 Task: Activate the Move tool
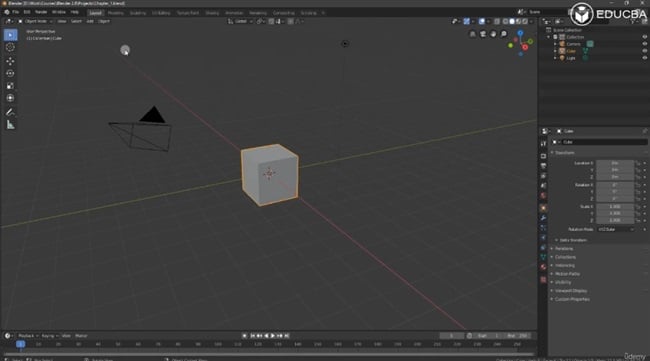tap(10, 61)
